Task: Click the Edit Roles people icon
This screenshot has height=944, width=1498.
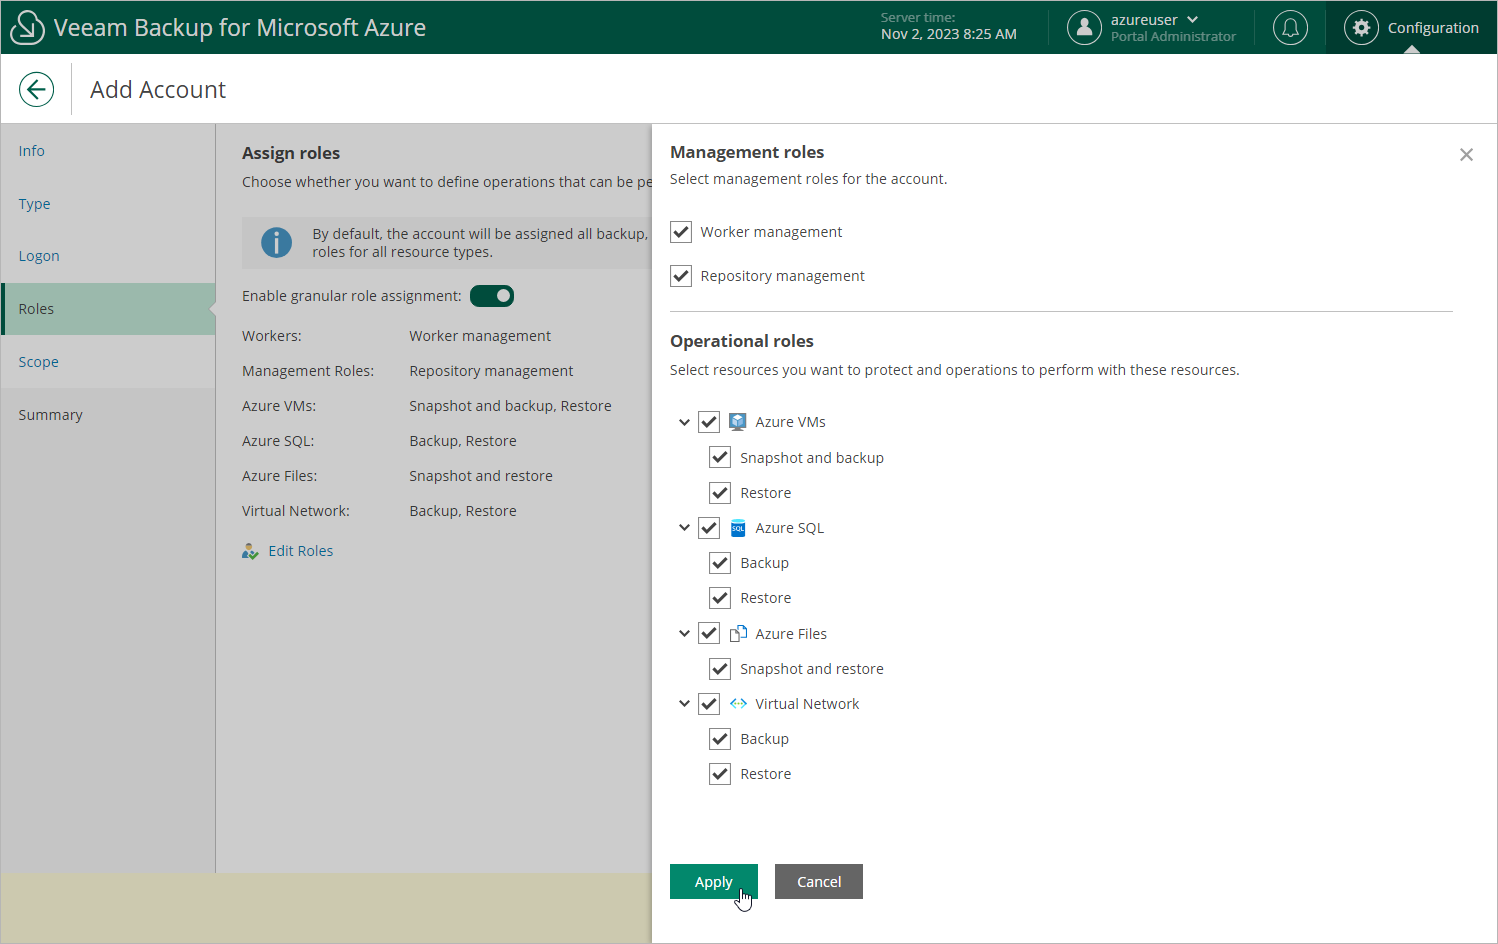Action: pyautogui.click(x=250, y=551)
